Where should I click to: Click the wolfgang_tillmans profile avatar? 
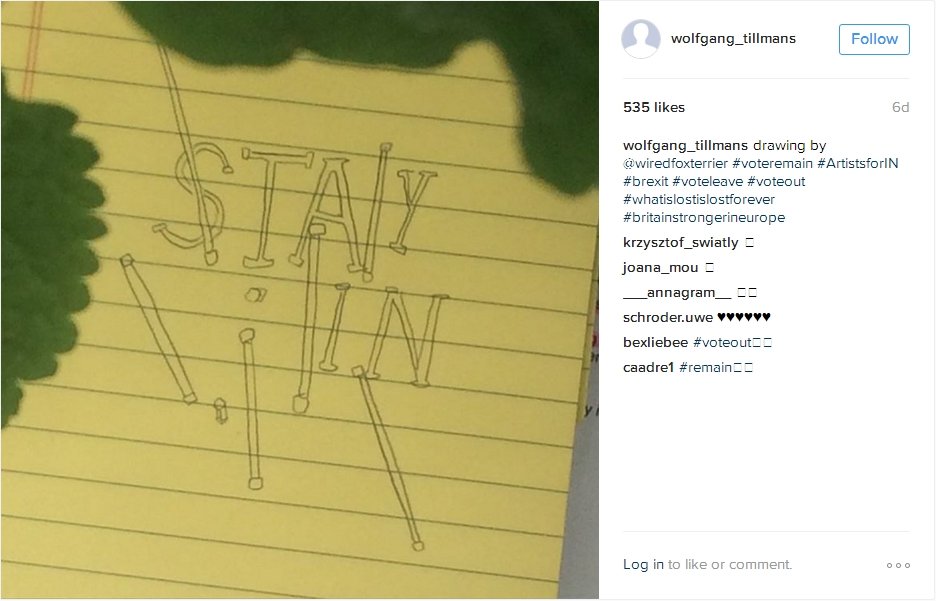coord(641,39)
